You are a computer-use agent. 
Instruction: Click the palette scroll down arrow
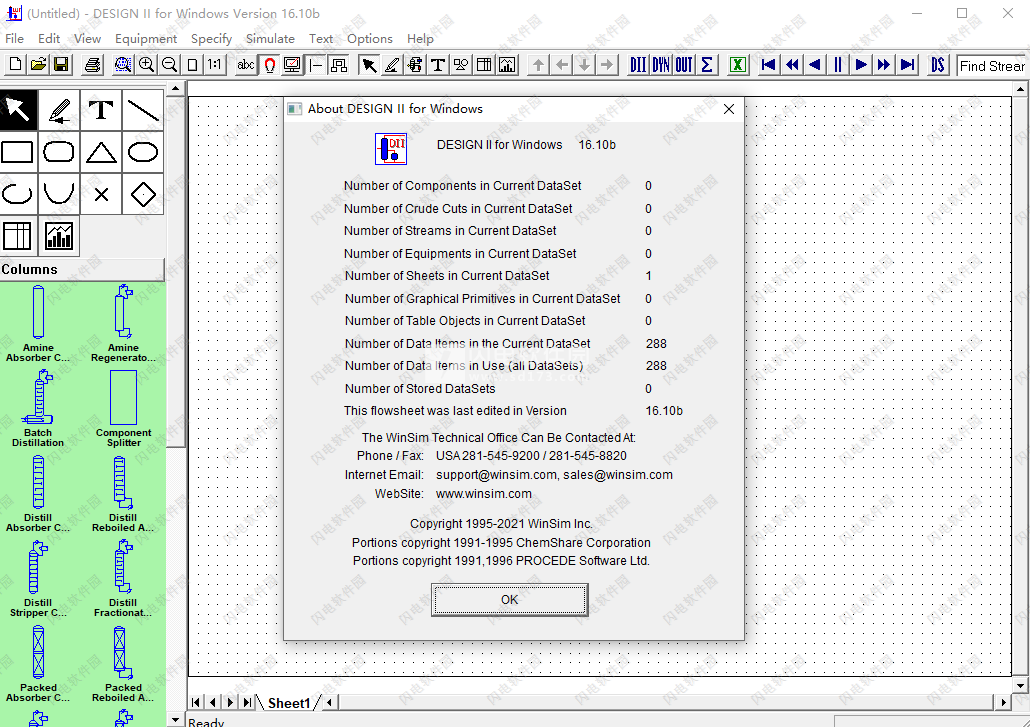(x=176, y=719)
